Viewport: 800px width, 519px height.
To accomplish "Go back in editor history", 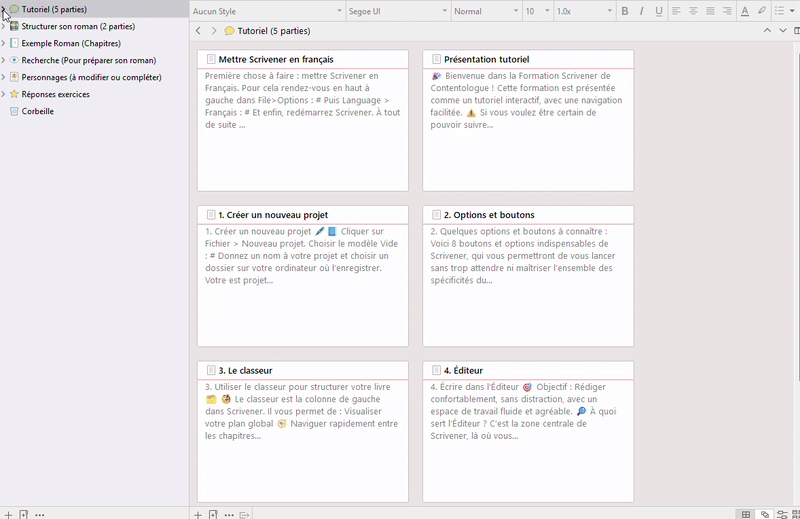I will tap(198, 31).
